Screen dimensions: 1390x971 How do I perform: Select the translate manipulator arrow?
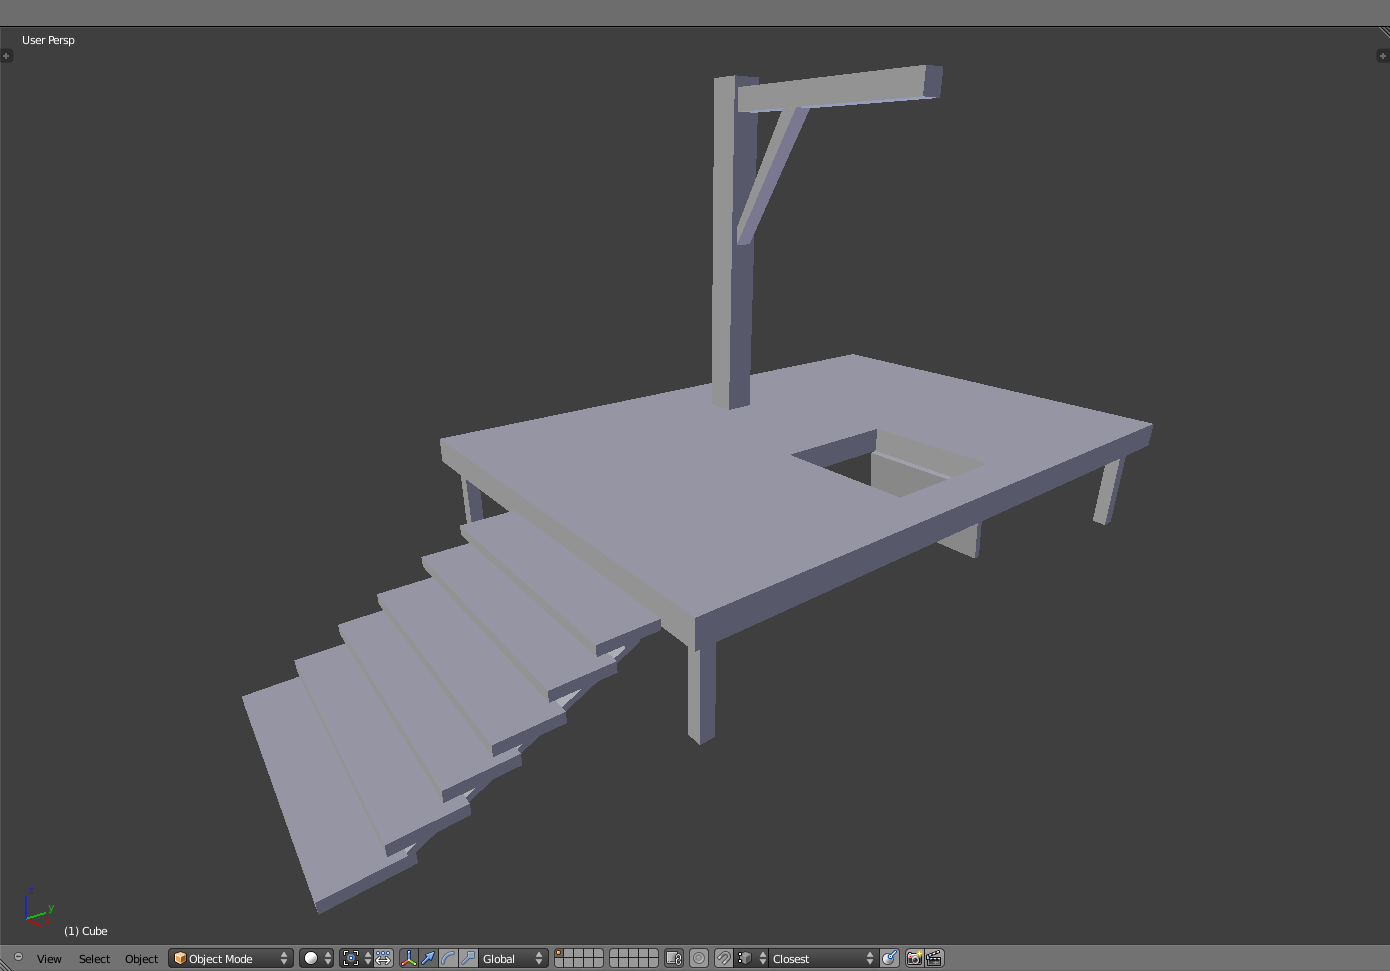coord(428,958)
